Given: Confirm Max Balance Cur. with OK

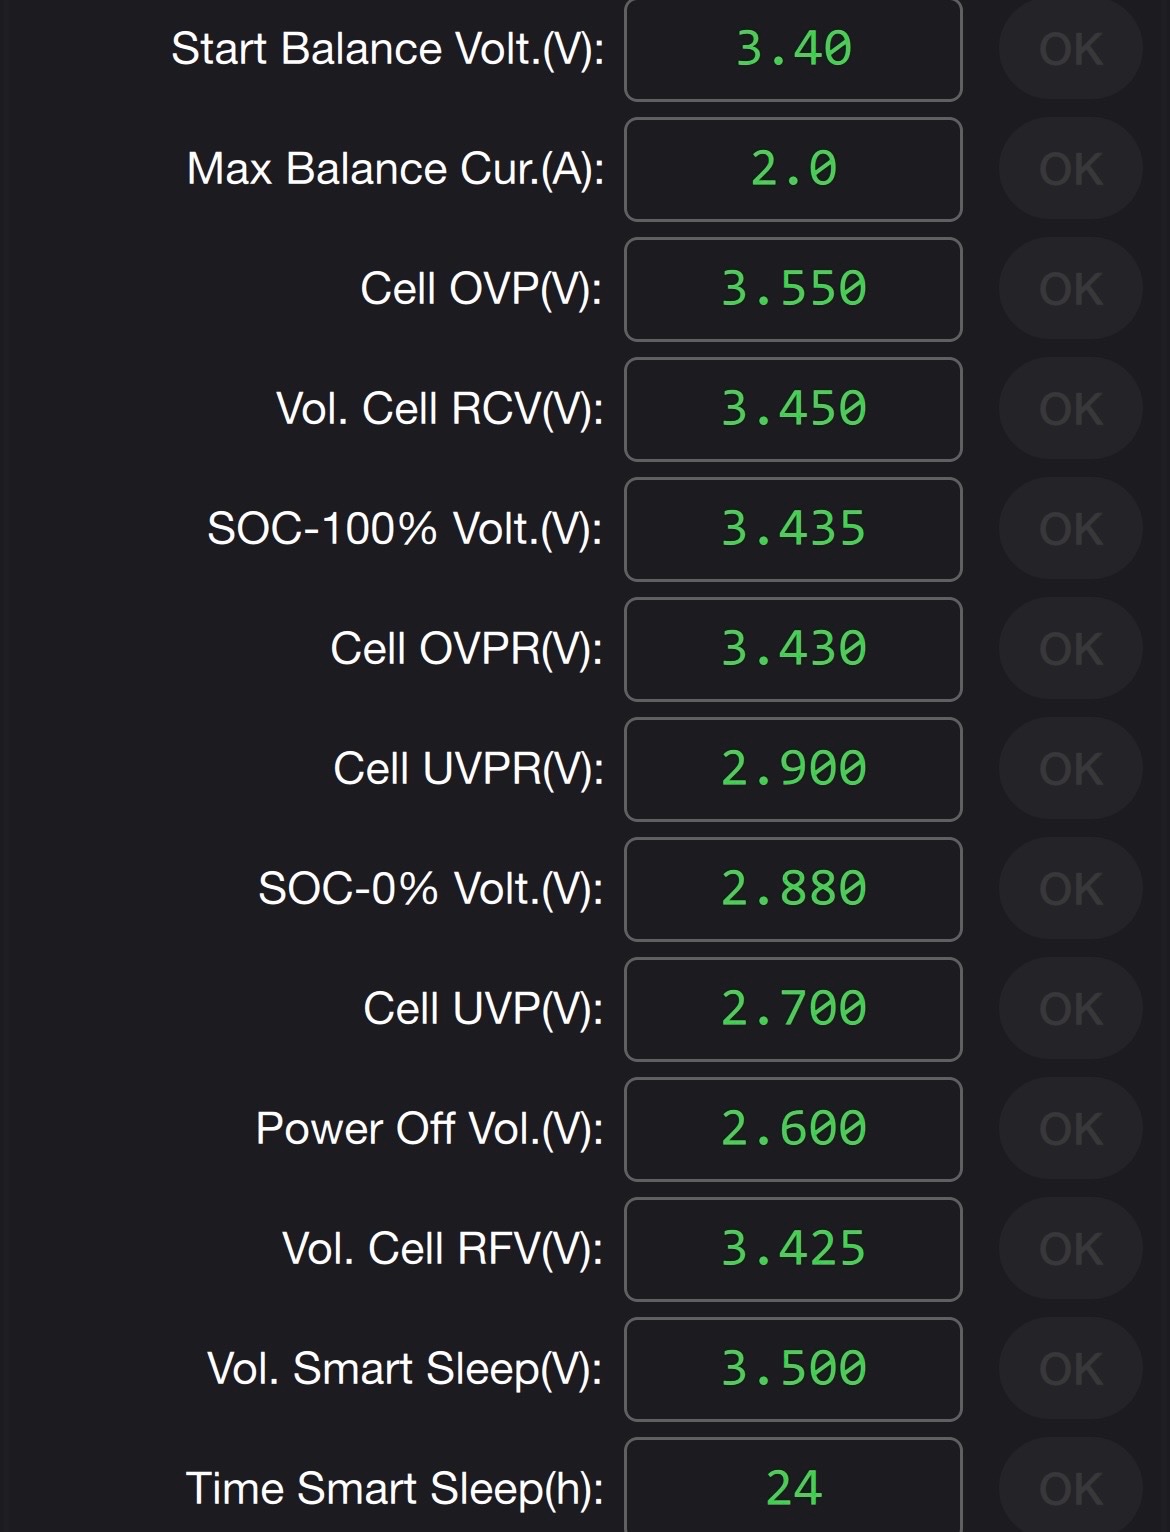Looking at the screenshot, I should coord(1070,169).
